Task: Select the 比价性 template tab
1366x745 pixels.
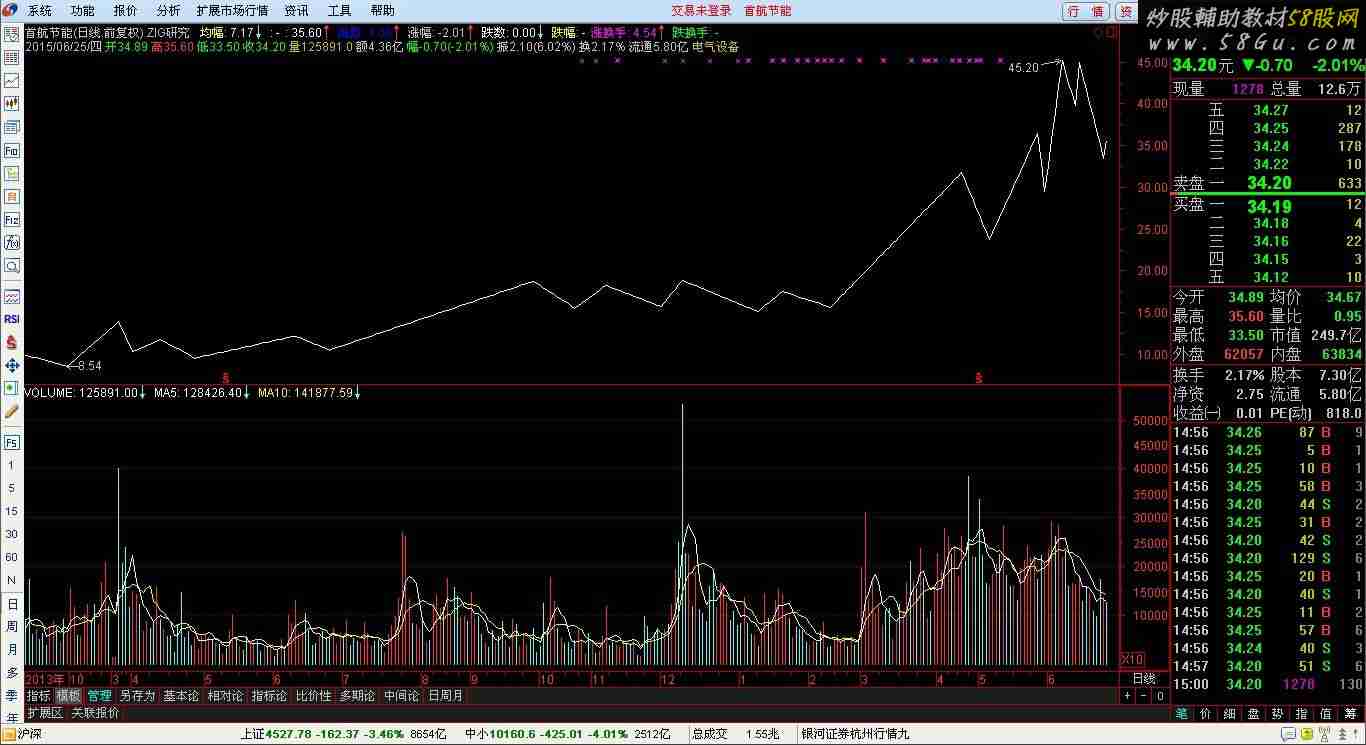Action: click(313, 695)
